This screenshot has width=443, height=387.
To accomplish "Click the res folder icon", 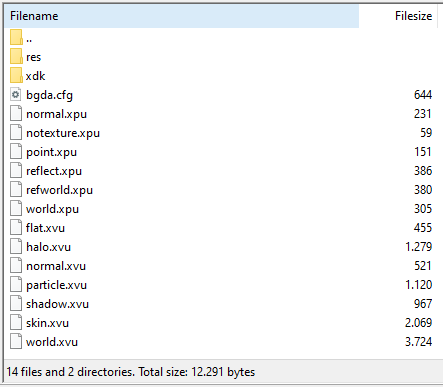I will tap(16, 56).
